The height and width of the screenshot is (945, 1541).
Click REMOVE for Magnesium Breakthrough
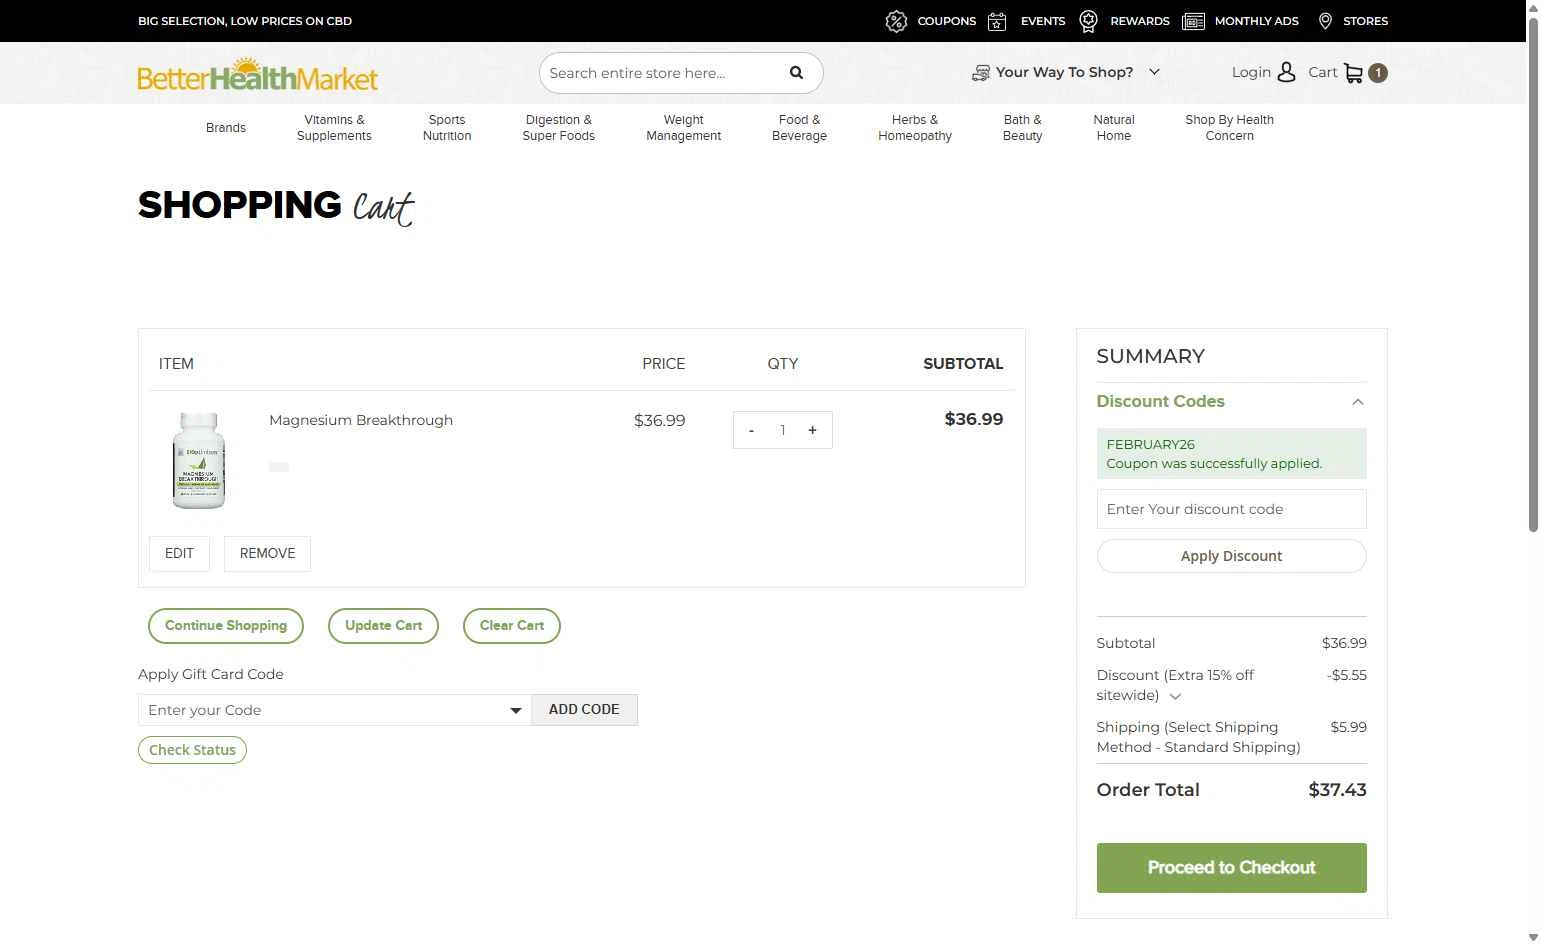point(267,554)
